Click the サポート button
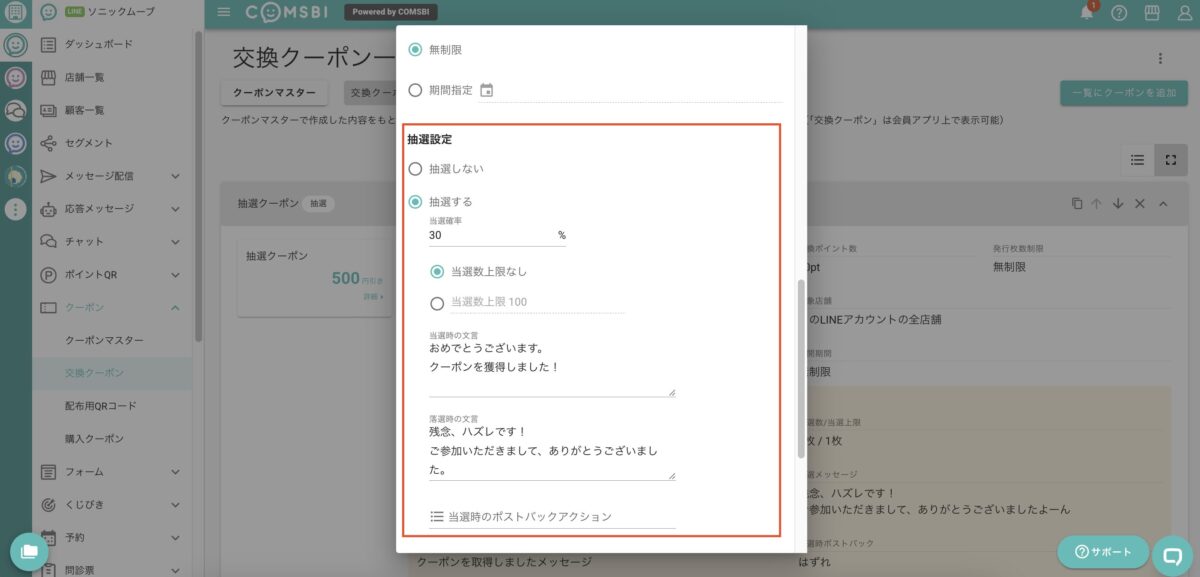This screenshot has width=1200, height=577. click(x=1103, y=552)
